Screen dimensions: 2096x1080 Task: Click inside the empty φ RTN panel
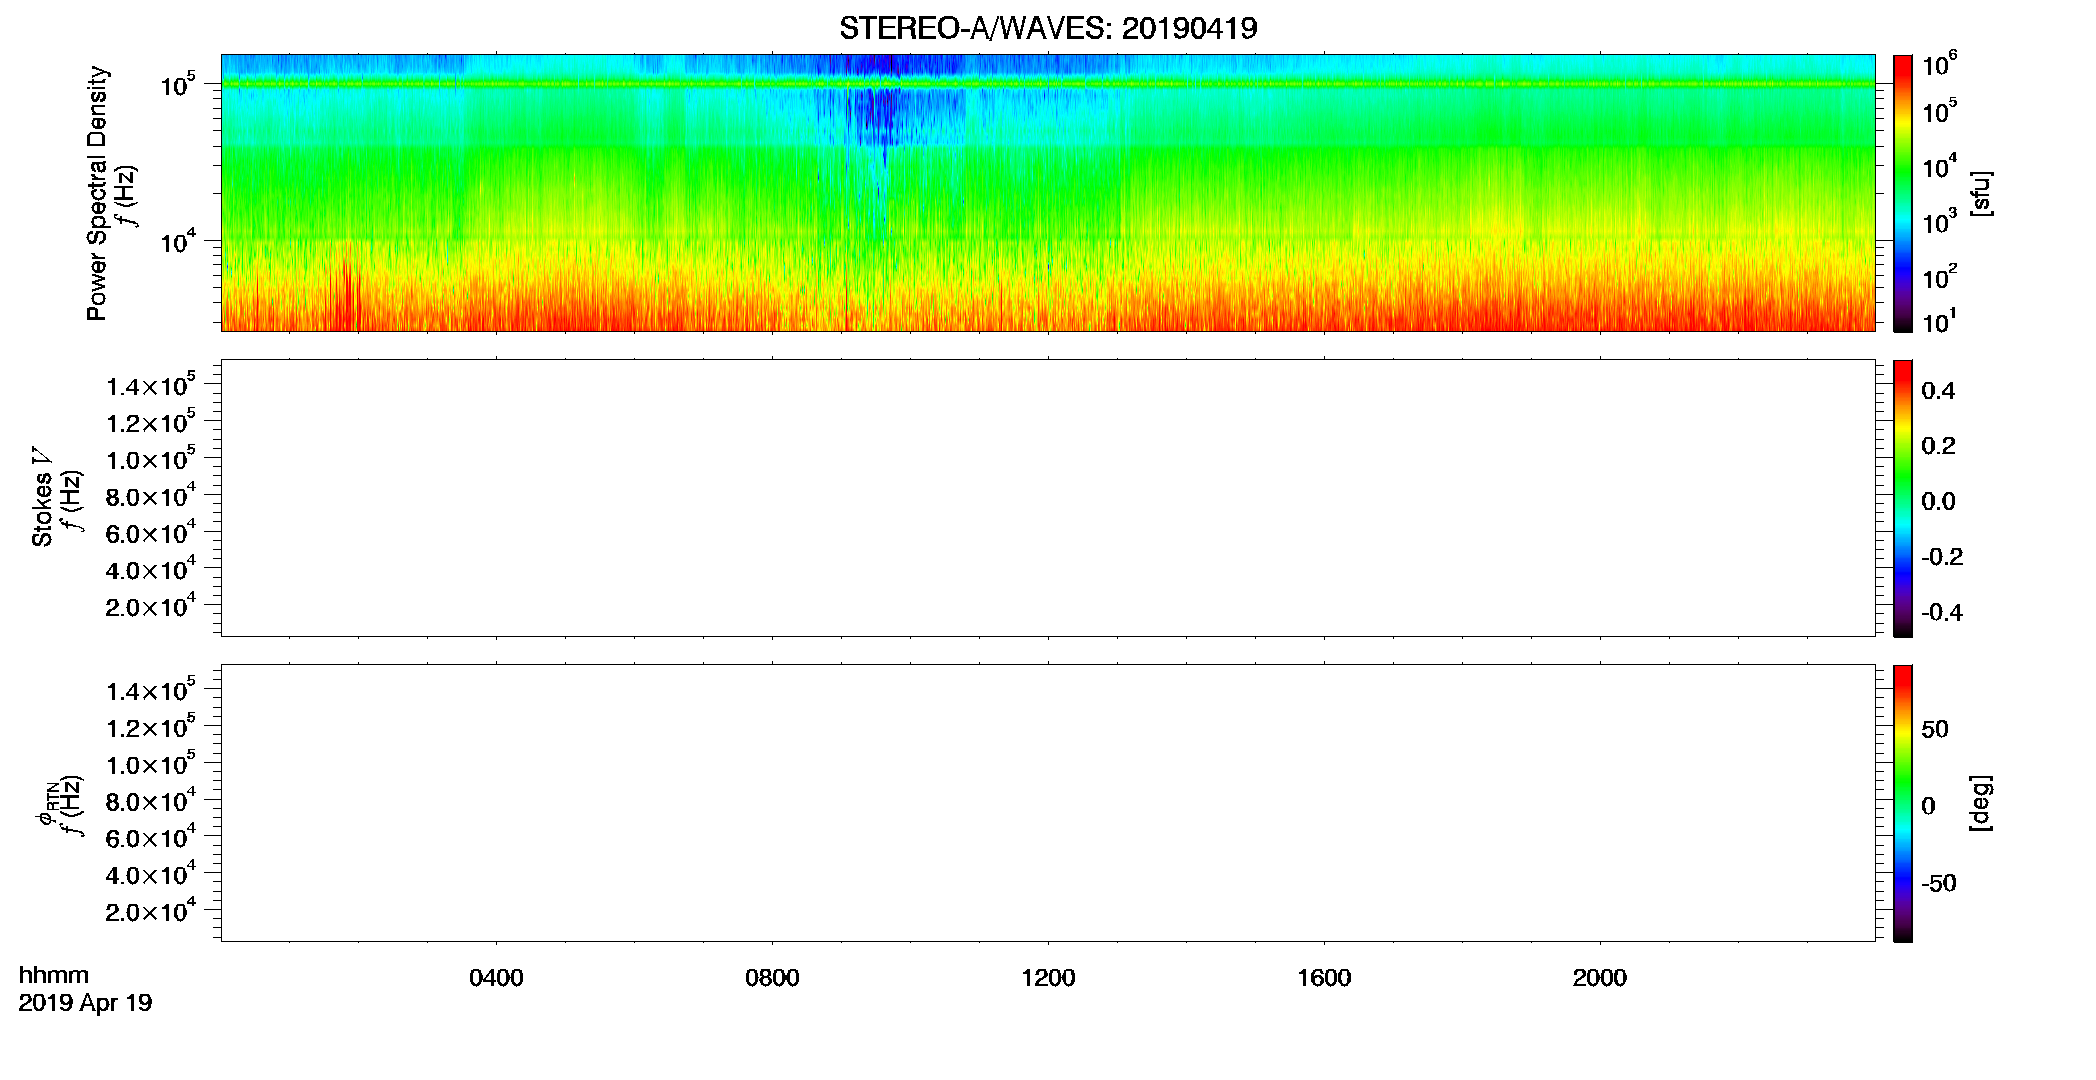coord(1048,803)
